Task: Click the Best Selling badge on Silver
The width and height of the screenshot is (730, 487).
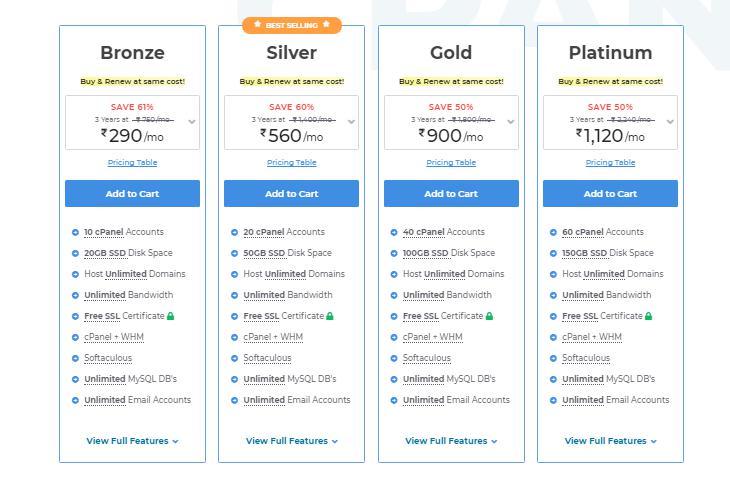Action: point(291,25)
